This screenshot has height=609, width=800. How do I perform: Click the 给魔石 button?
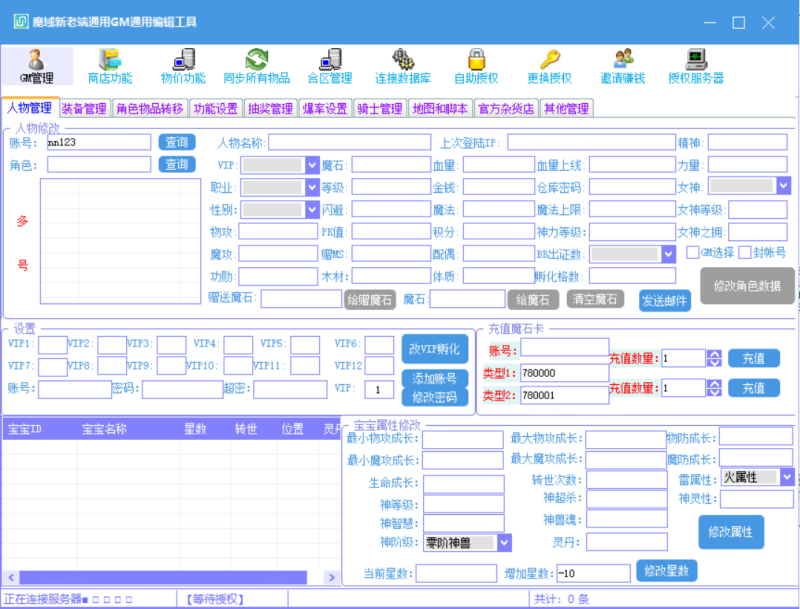pyautogui.click(x=533, y=299)
